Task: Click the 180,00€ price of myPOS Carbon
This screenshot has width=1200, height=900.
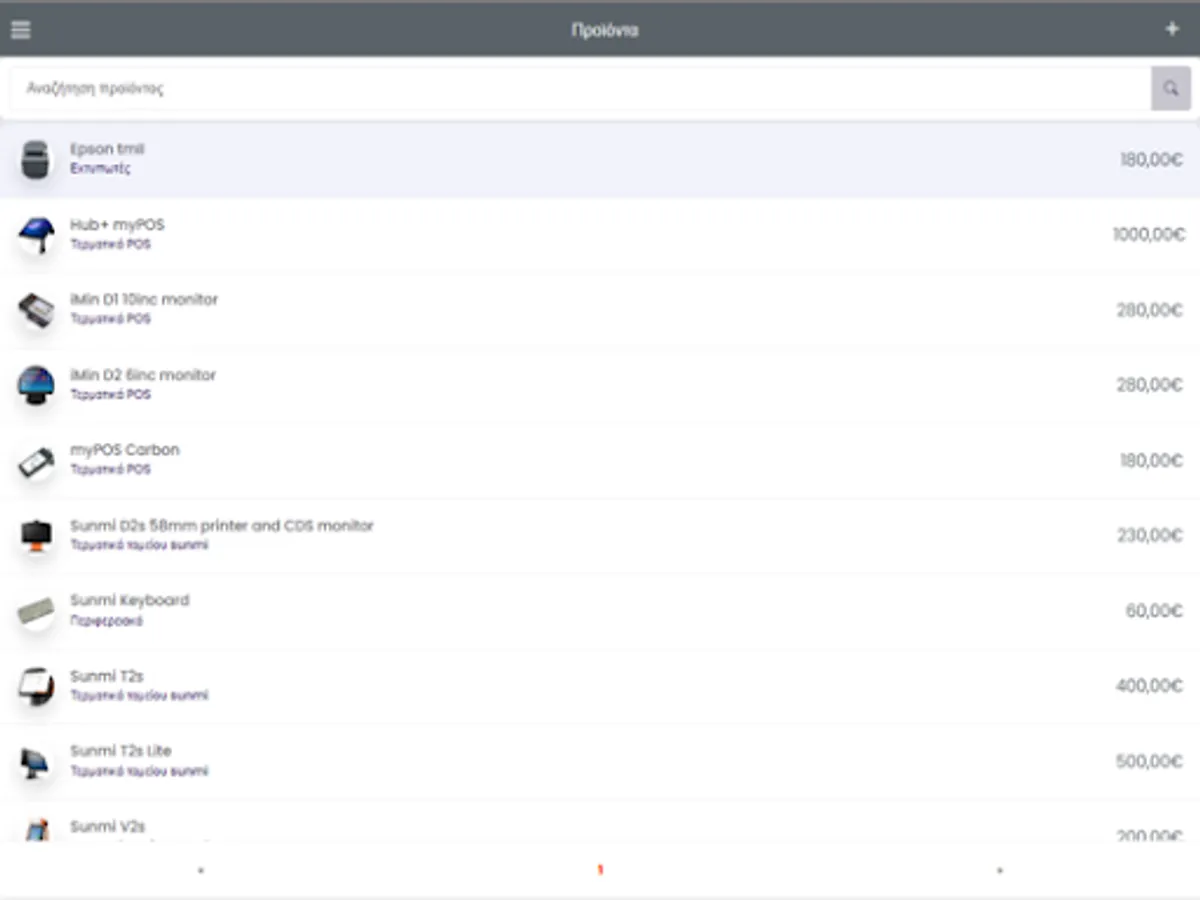Action: (1152, 461)
